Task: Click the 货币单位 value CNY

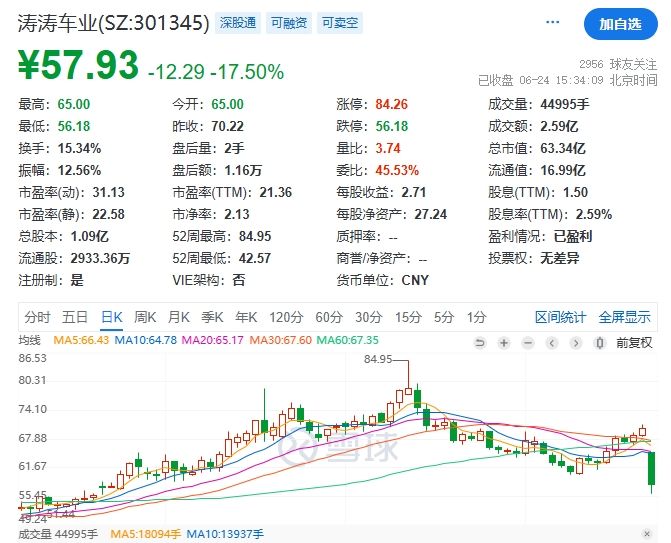Action: pos(415,280)
